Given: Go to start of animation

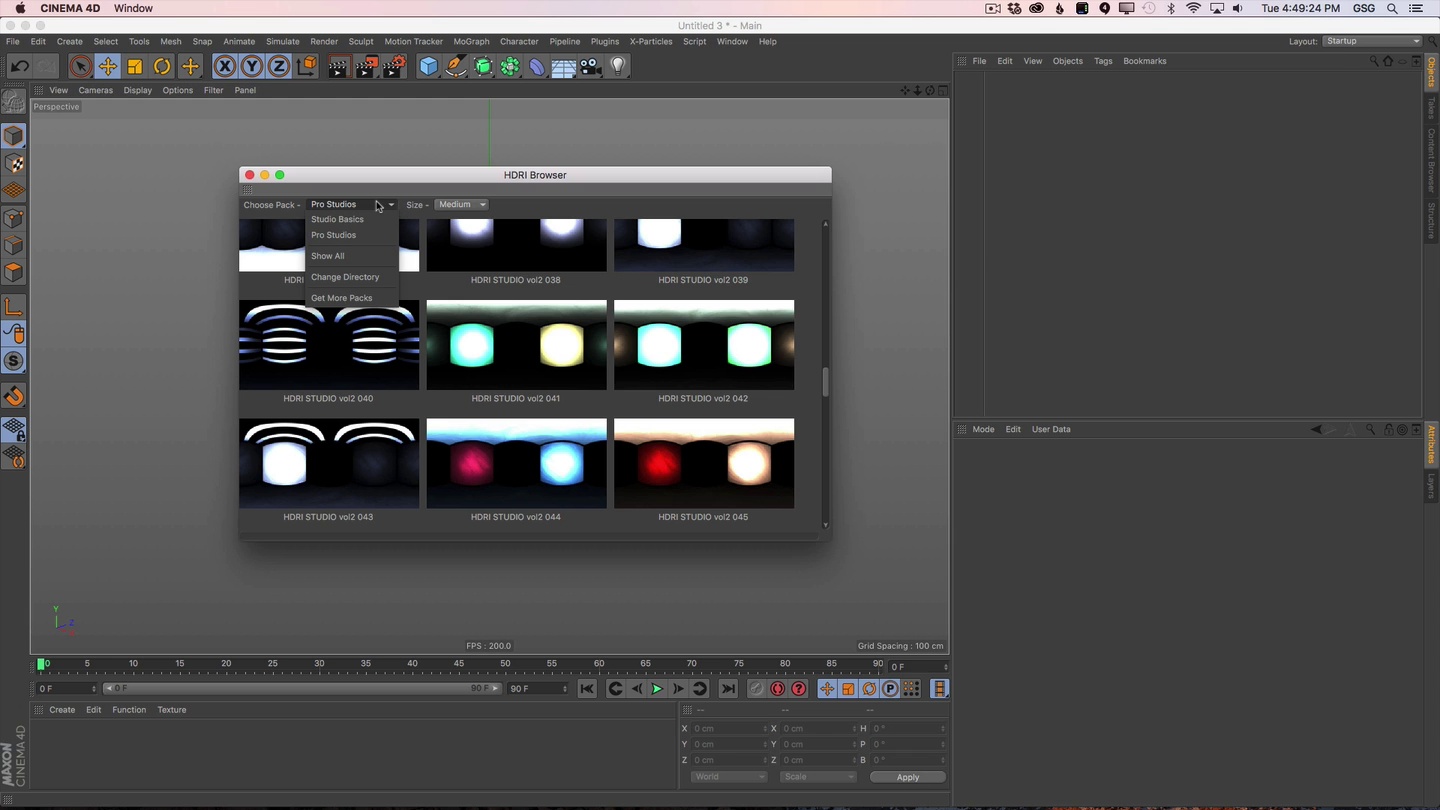Looking at the screenshot, I should (x=587, y=688).
